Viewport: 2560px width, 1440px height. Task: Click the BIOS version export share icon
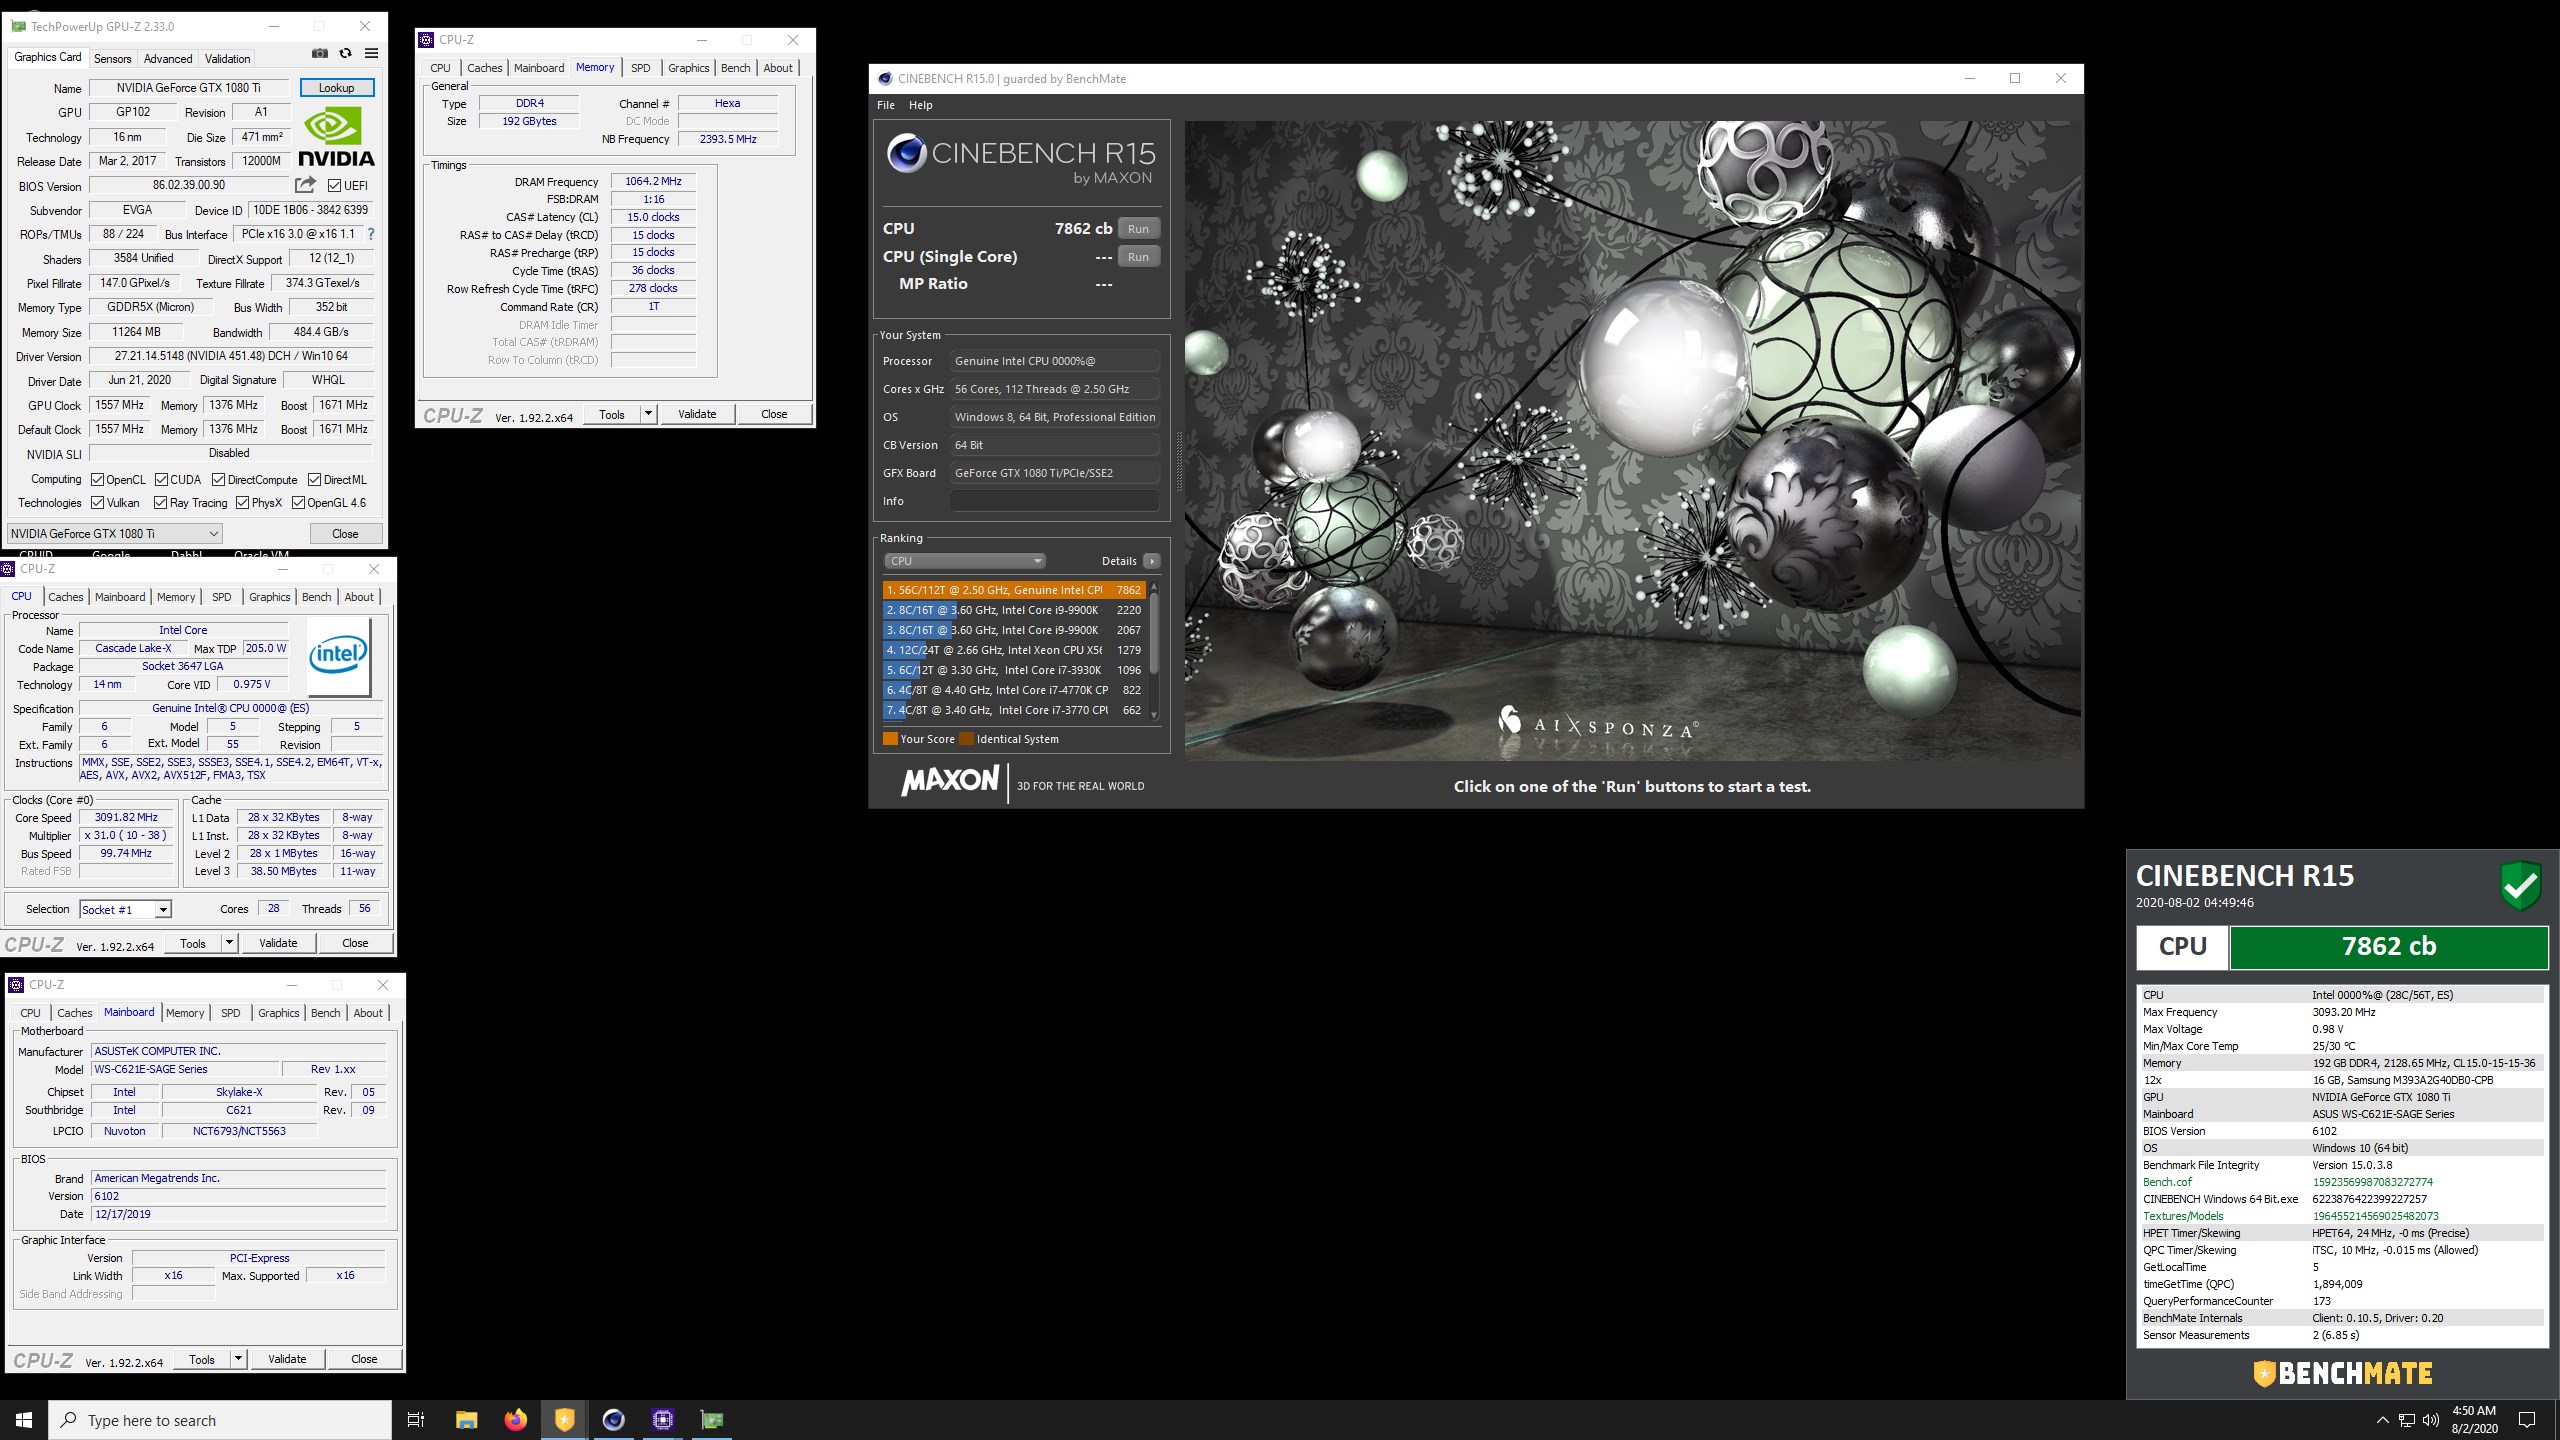pos(305,185)
